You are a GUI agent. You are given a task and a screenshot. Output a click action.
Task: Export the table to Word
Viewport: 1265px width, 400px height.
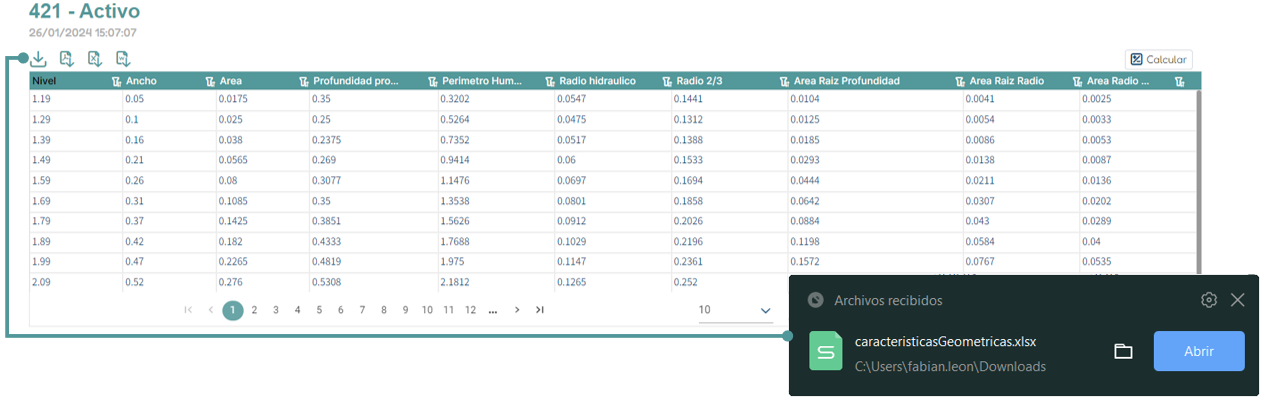point(123,59)
